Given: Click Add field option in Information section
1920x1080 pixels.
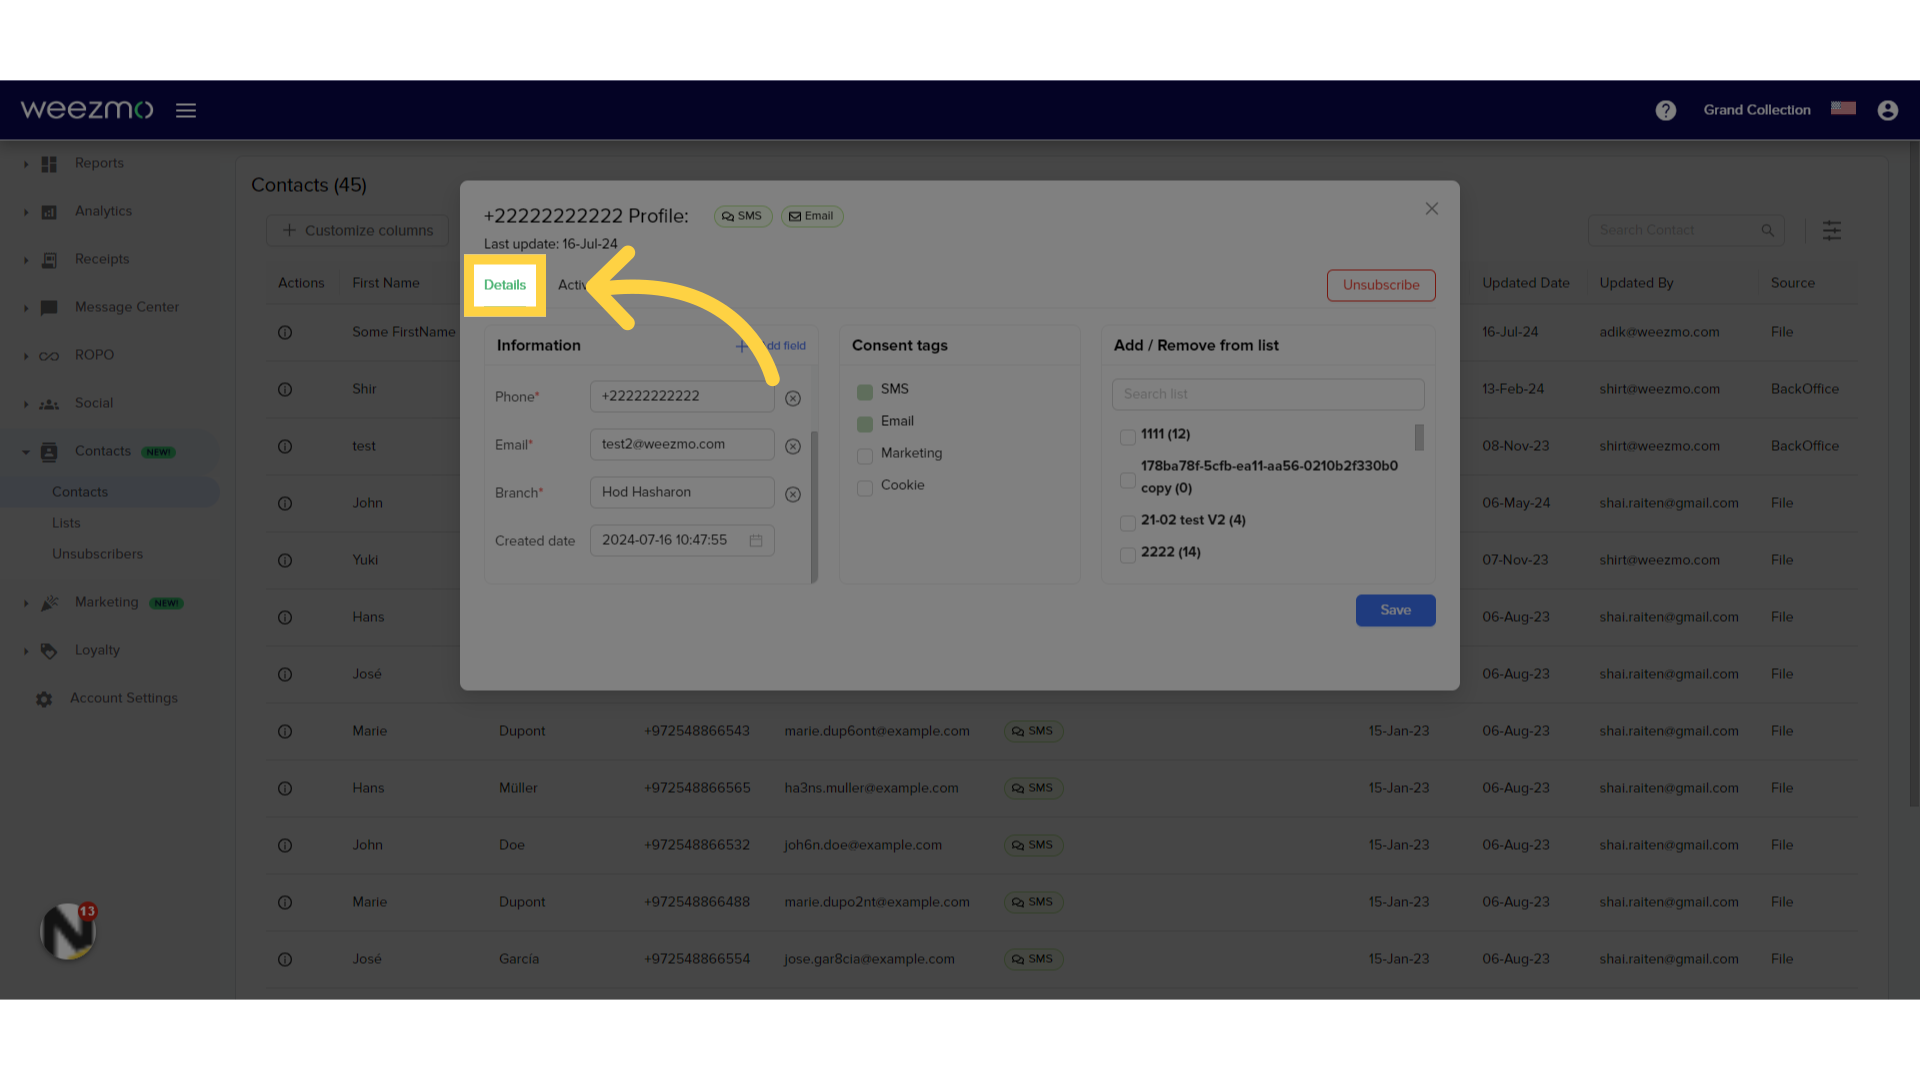Looking at the screenshot, I should [771, 345].
